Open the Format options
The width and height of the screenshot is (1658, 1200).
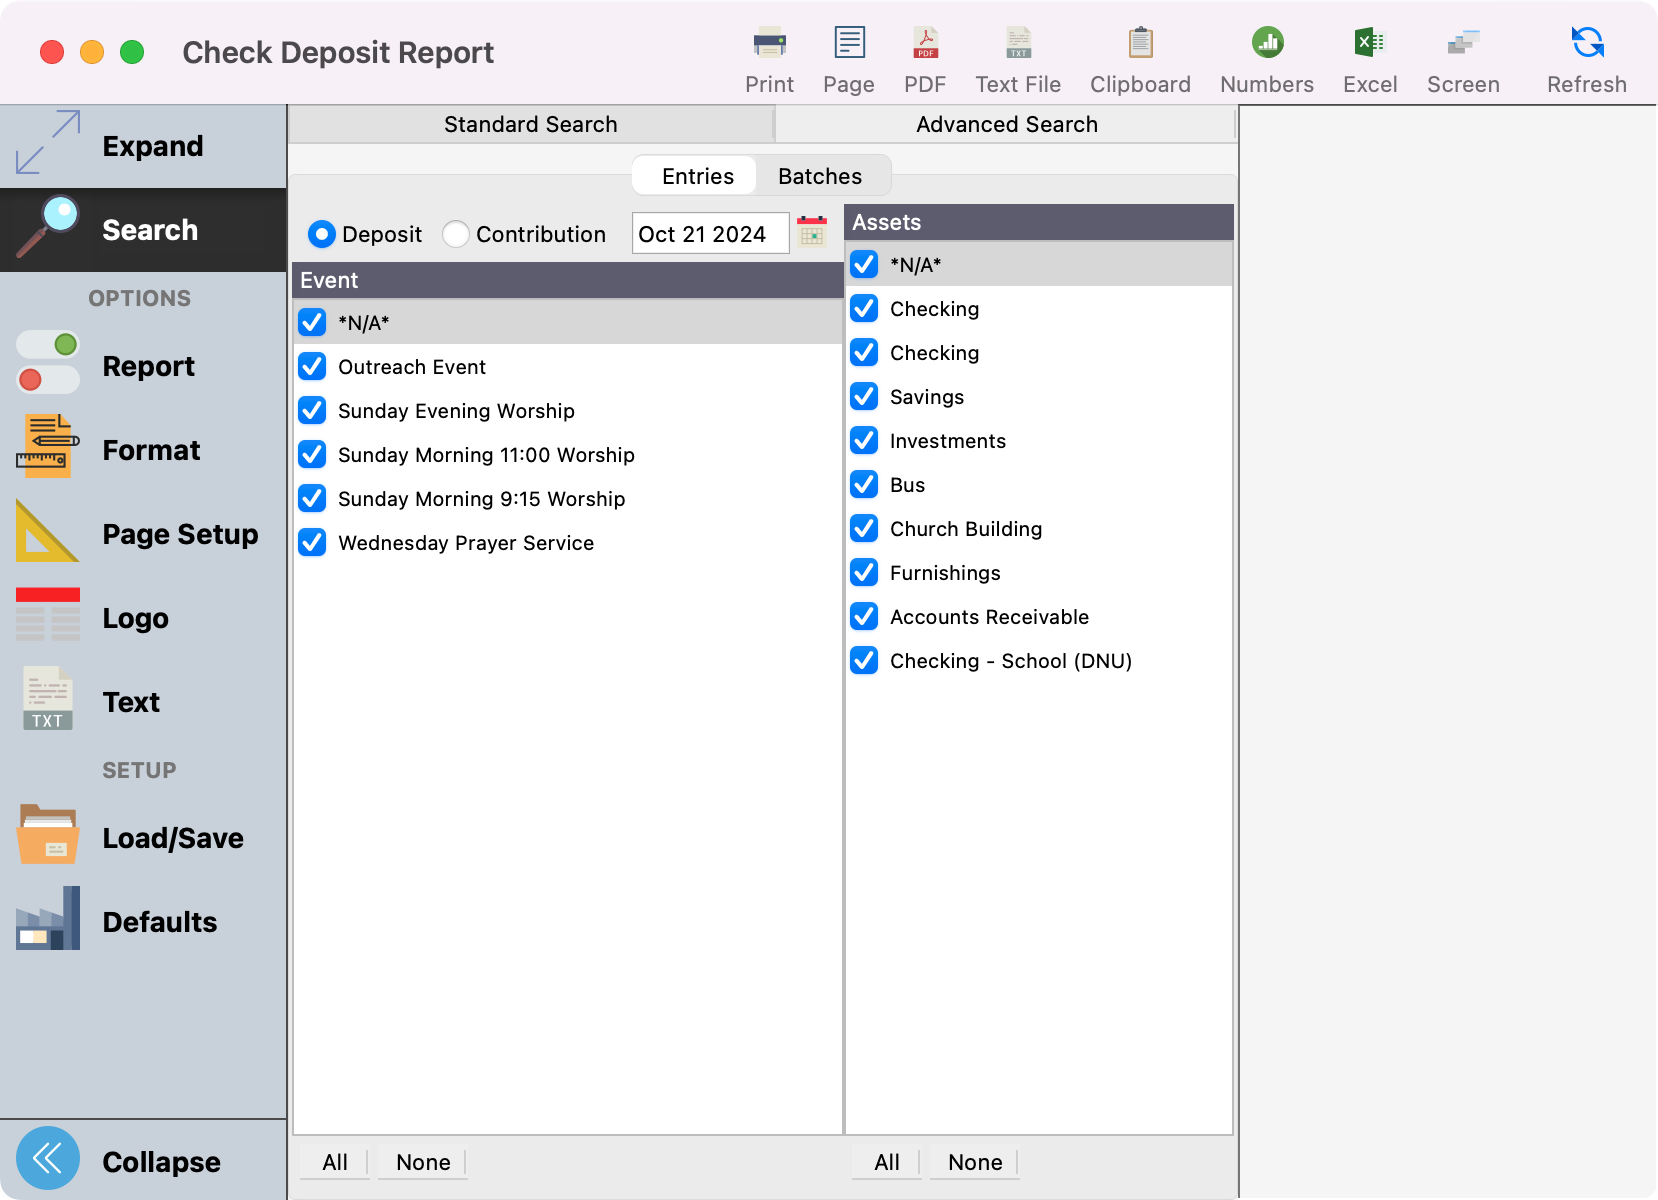(x=150, y=450)
